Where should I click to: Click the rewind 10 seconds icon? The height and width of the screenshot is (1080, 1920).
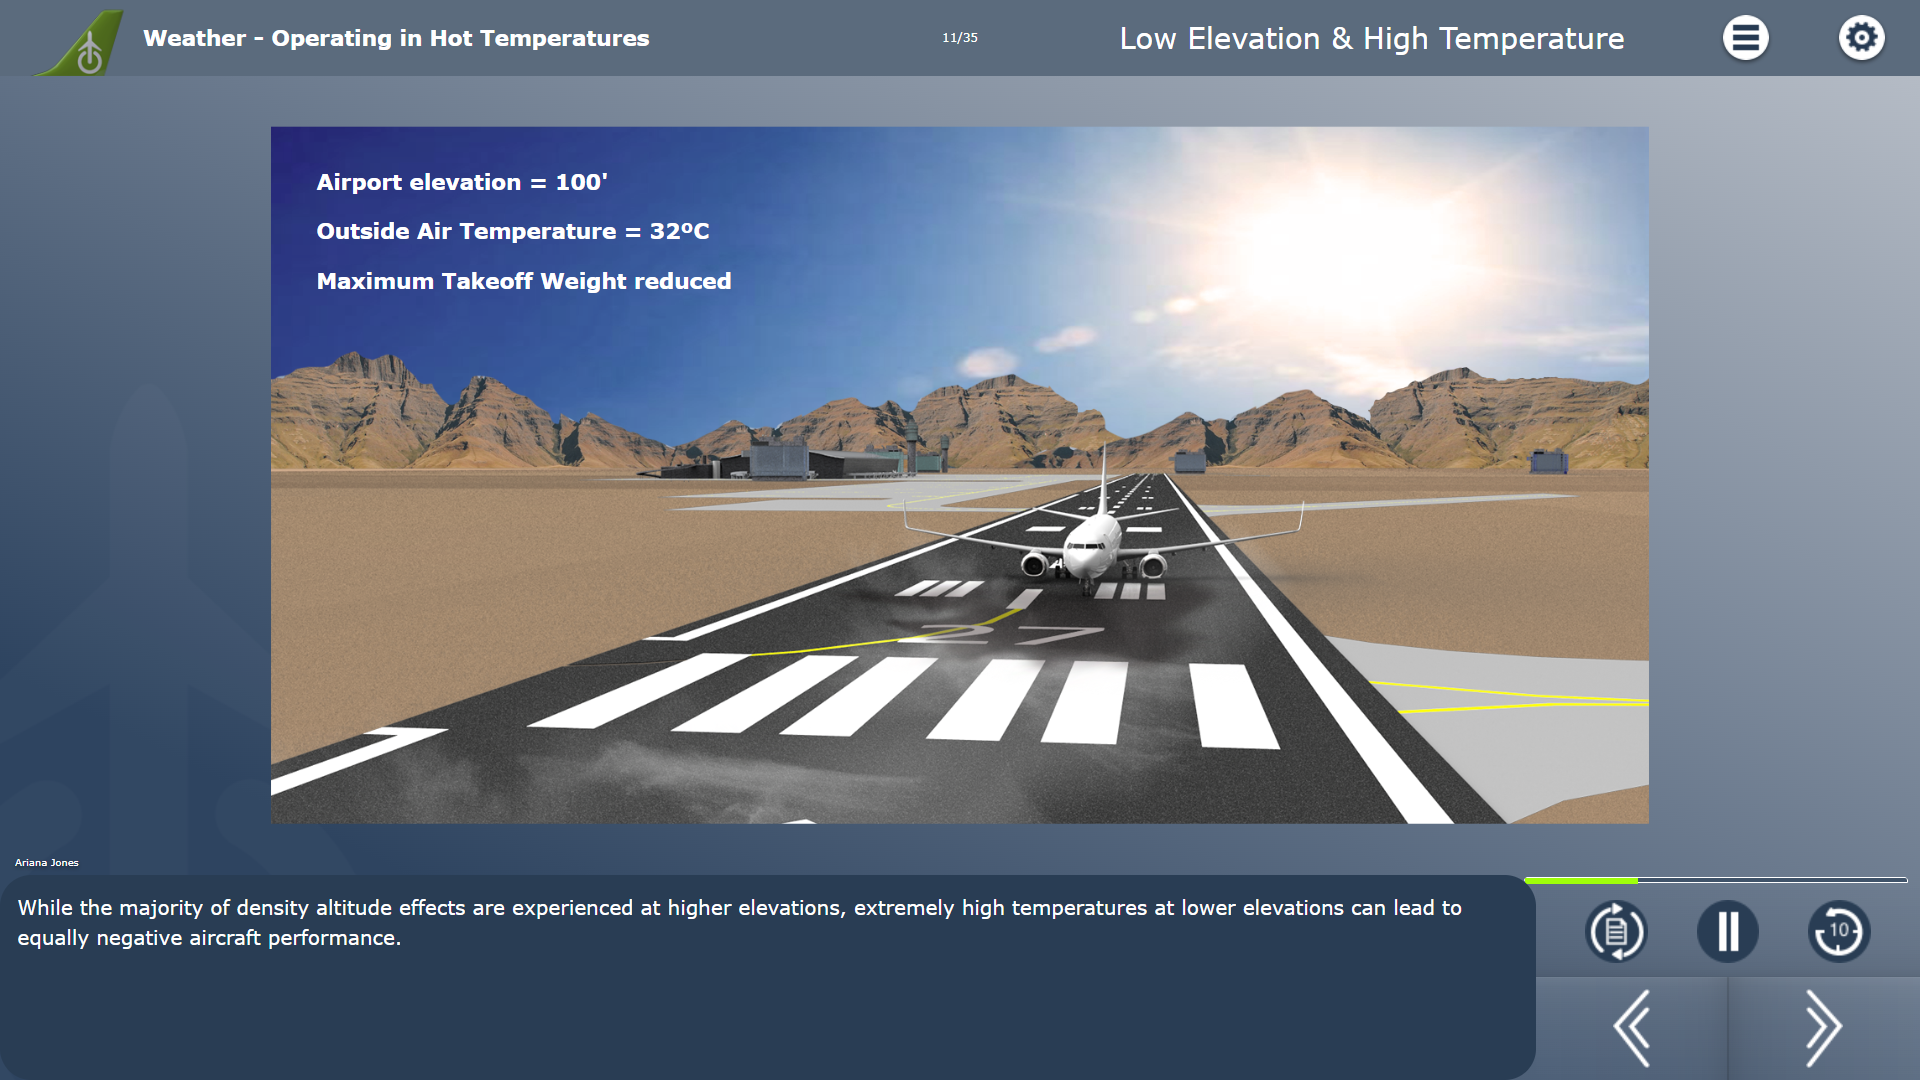pyautogui.click(x=1837, y=930)
